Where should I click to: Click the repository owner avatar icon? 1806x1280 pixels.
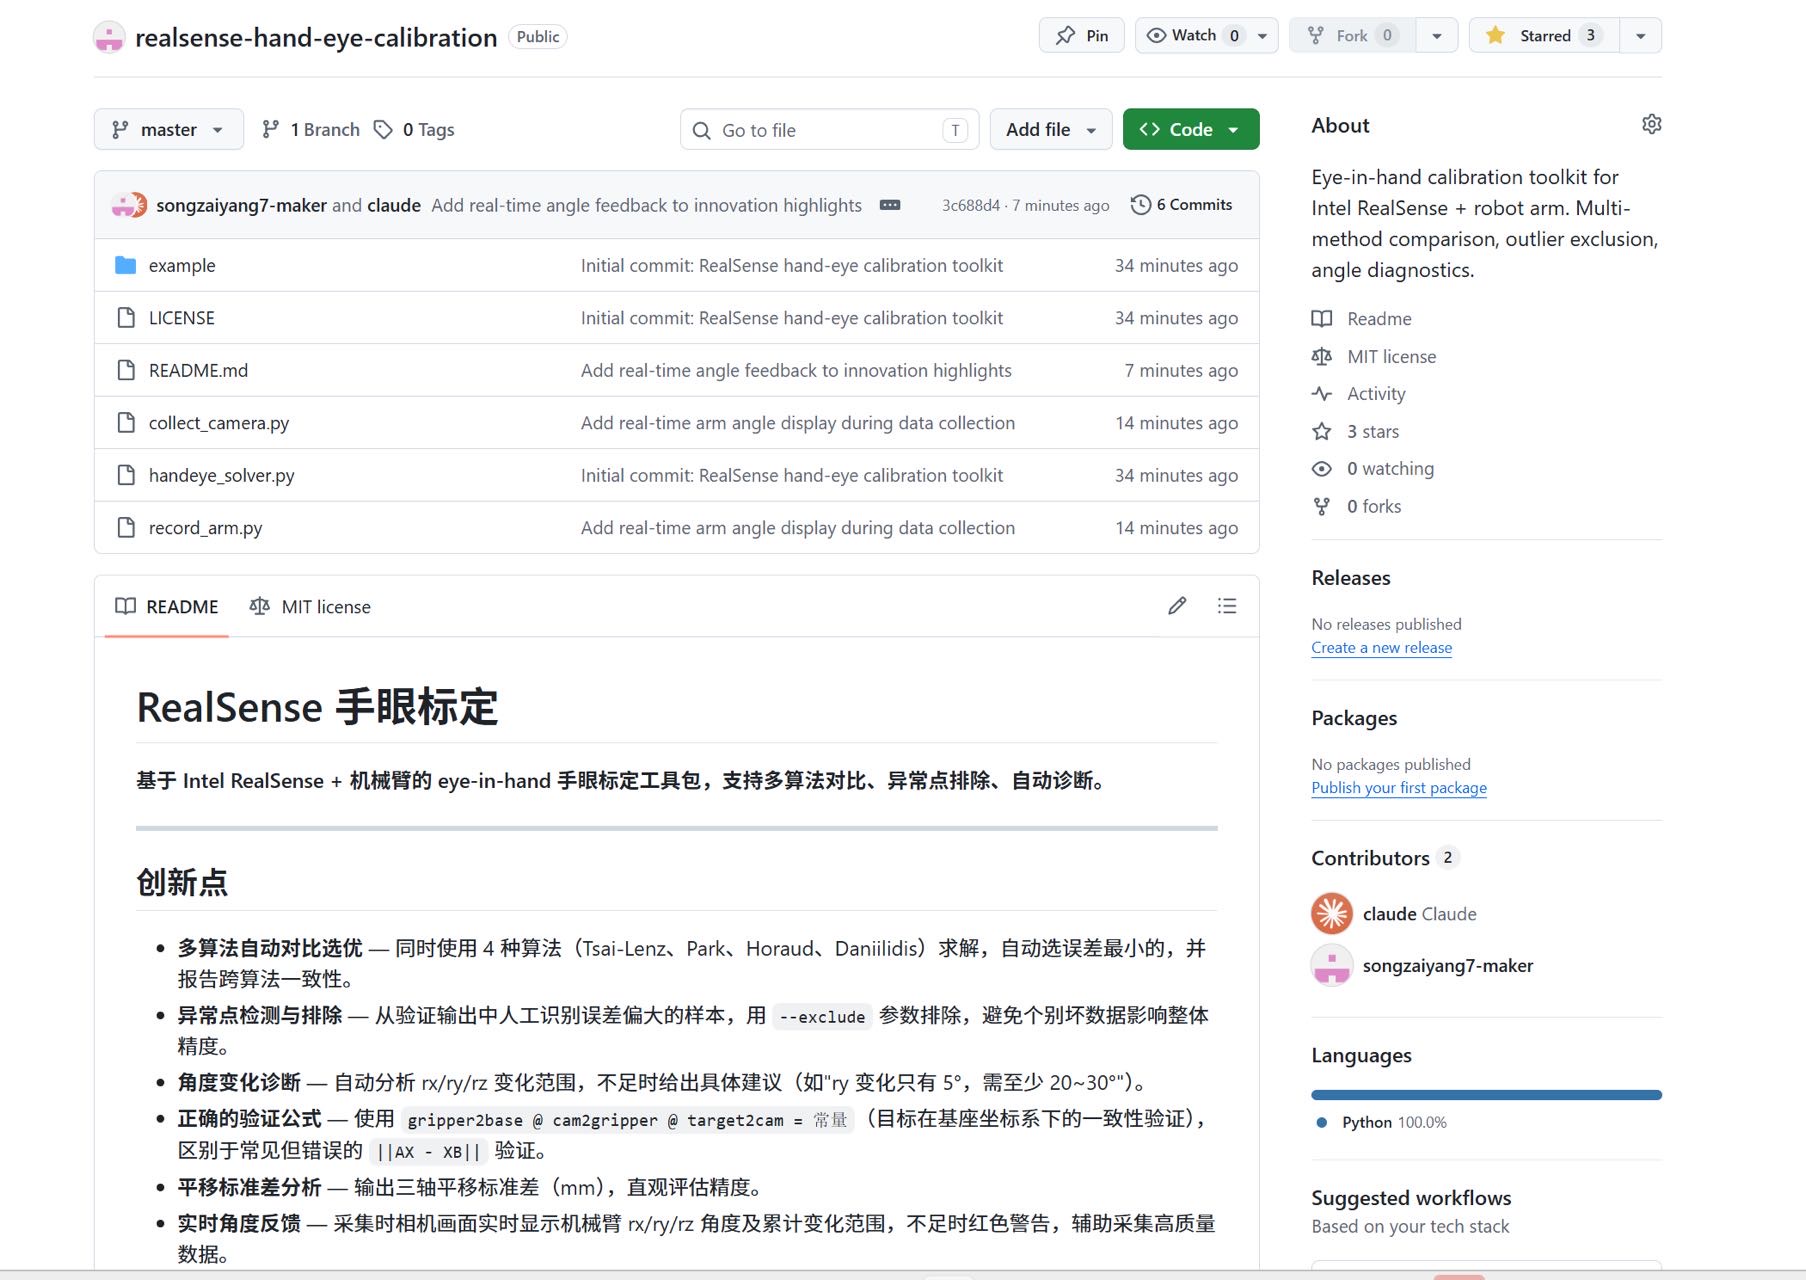[109, 37]
